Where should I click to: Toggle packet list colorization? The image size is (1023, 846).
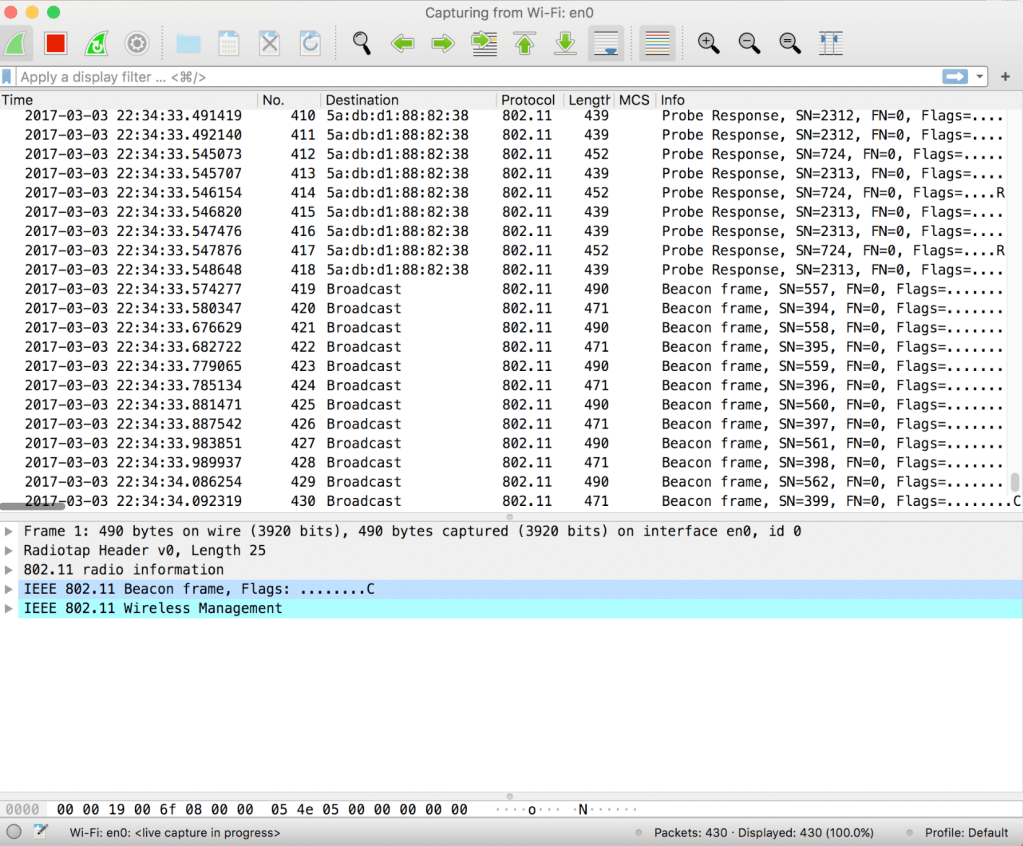click(656, 43)
